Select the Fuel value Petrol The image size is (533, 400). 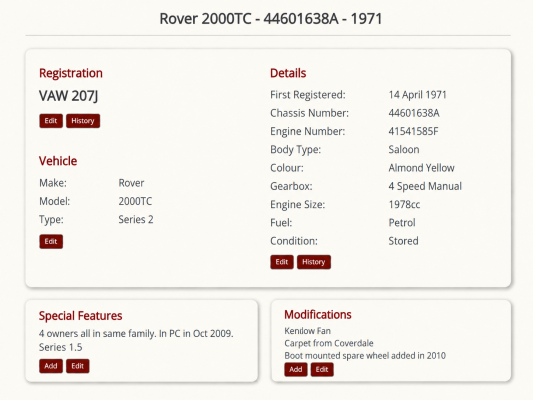[402, 223]
